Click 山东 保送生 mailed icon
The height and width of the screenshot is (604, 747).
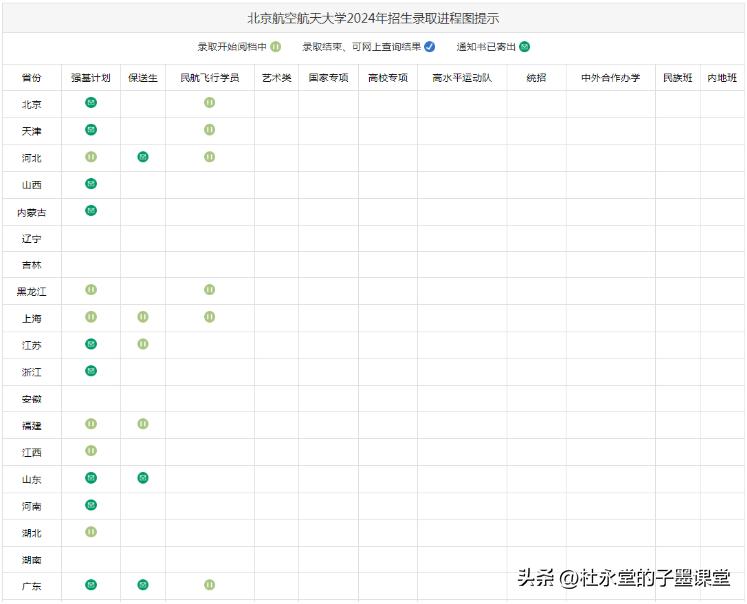click(143, 478)
